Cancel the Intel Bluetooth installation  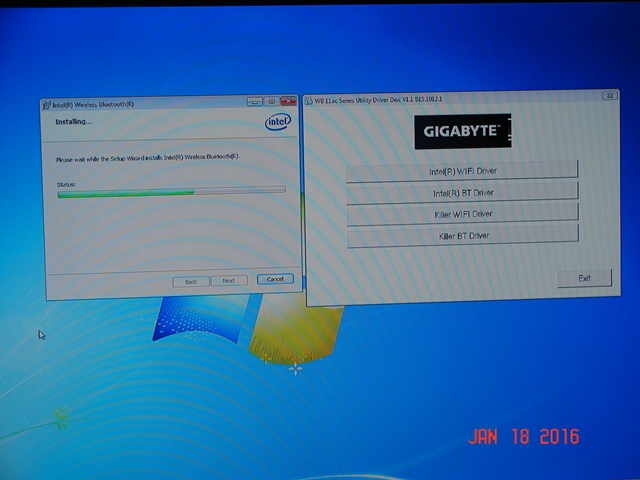pyautogui.click(x=275, y=279)
